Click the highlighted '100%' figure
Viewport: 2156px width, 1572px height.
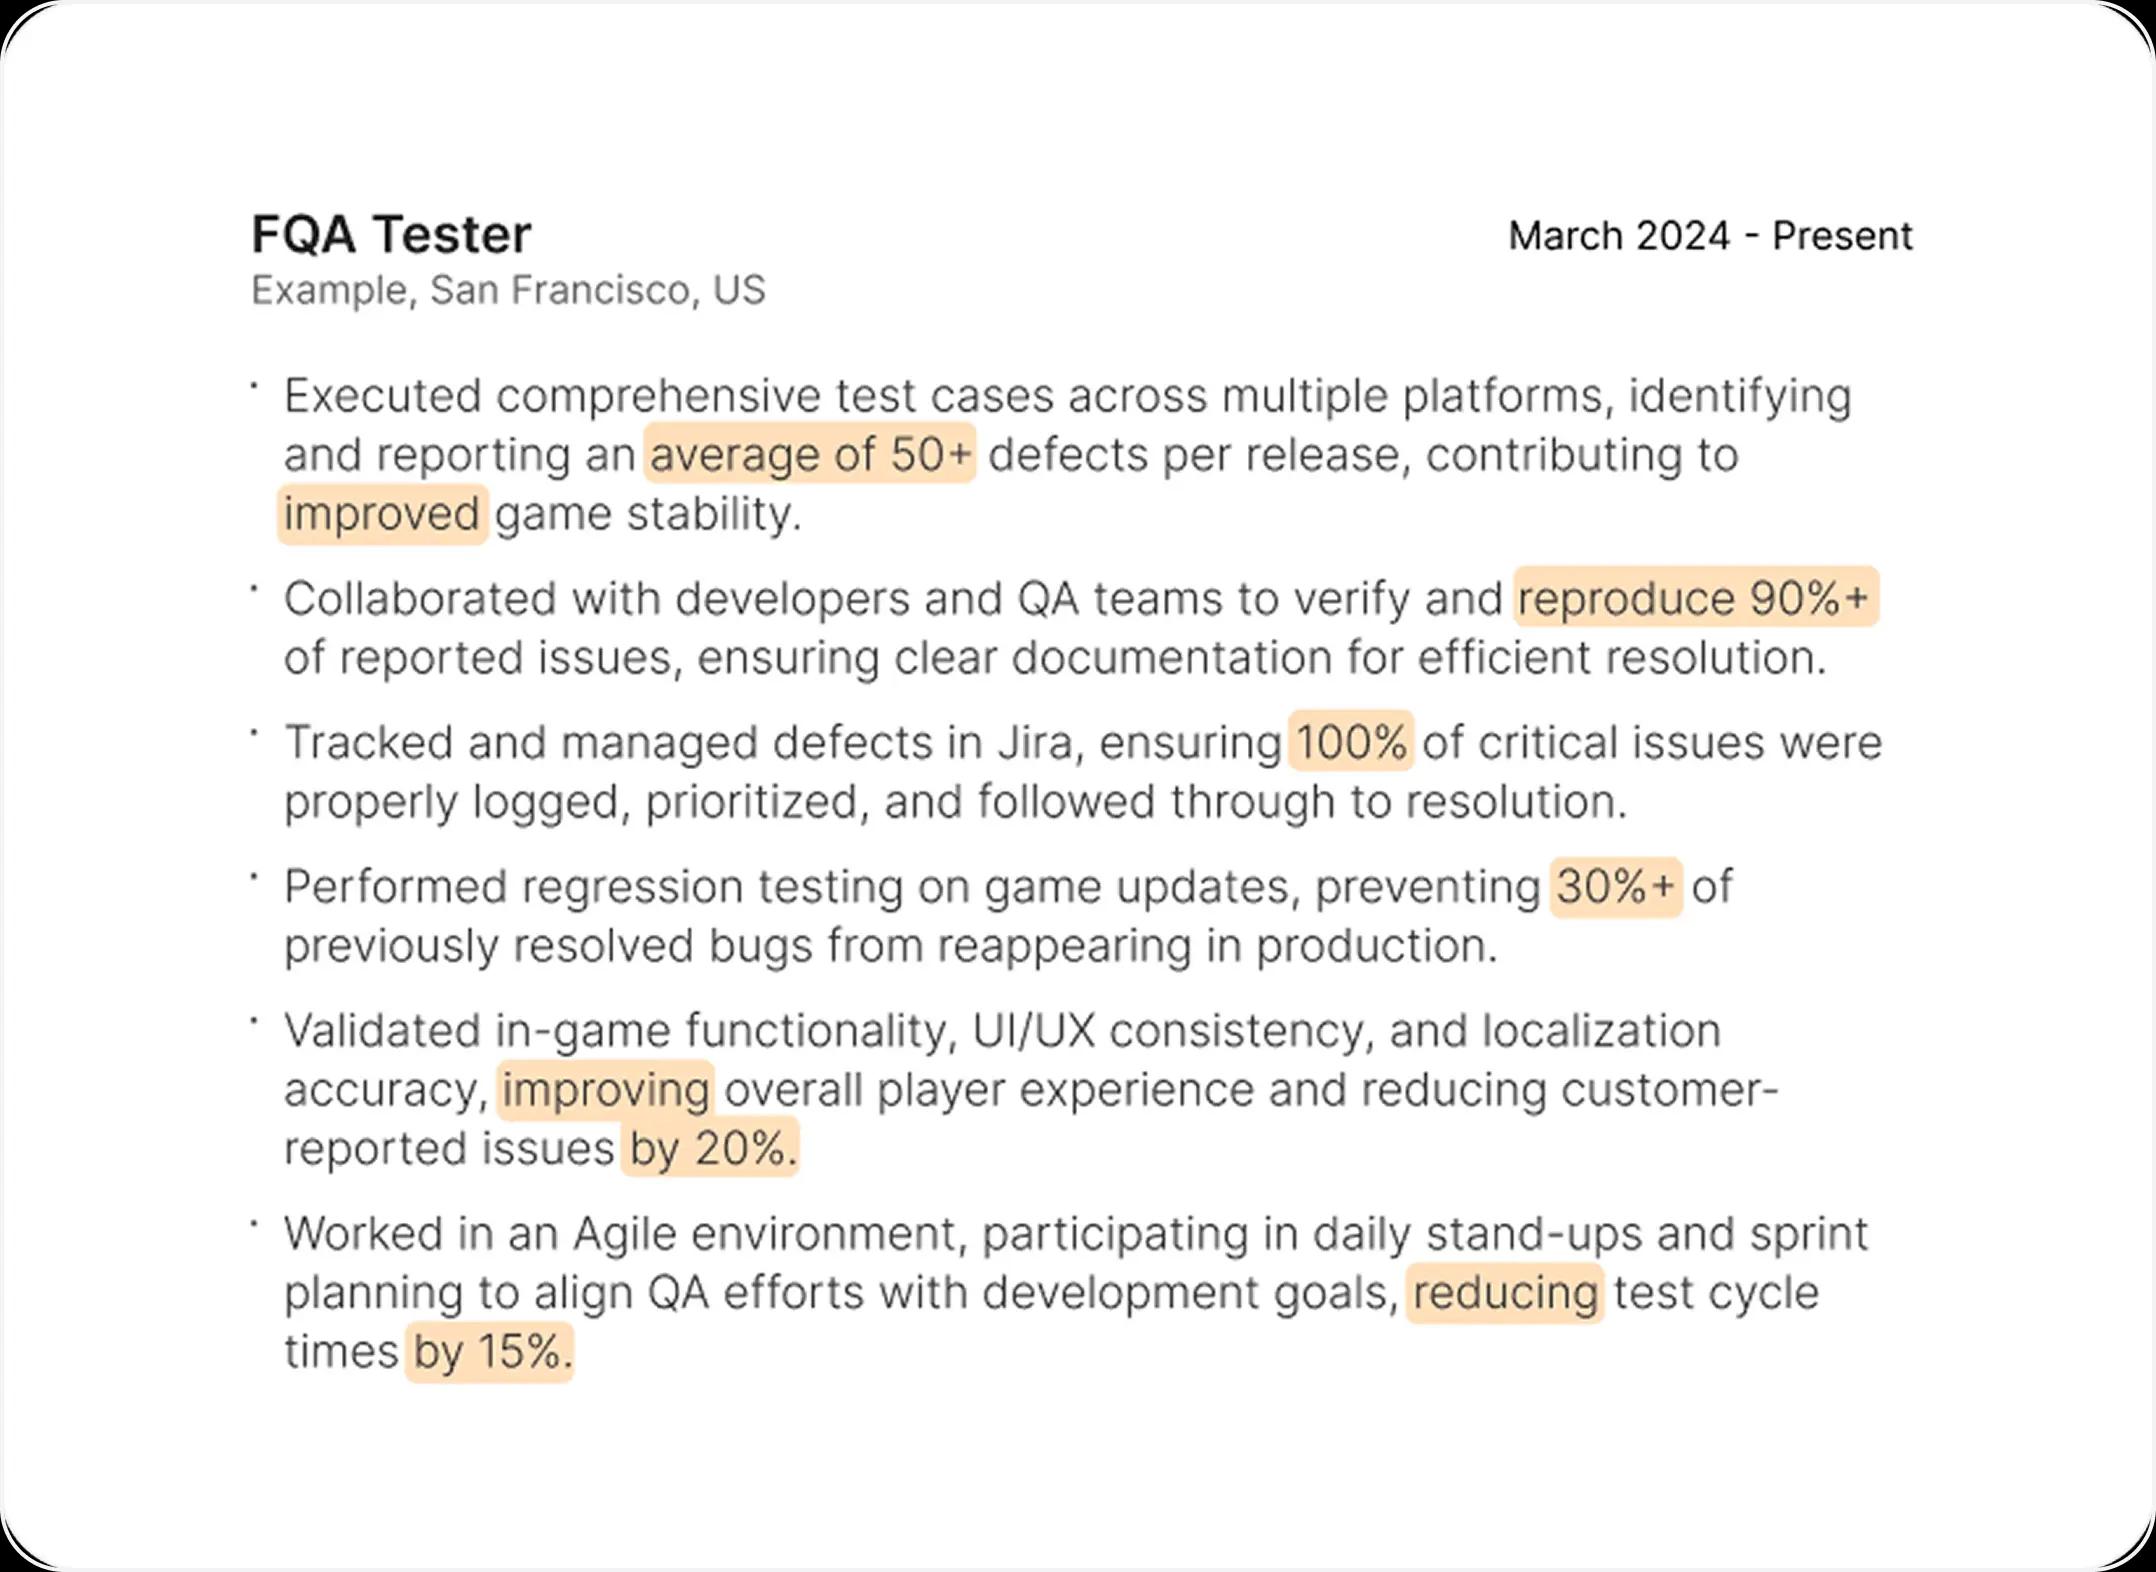click(x=1351, y=742)
